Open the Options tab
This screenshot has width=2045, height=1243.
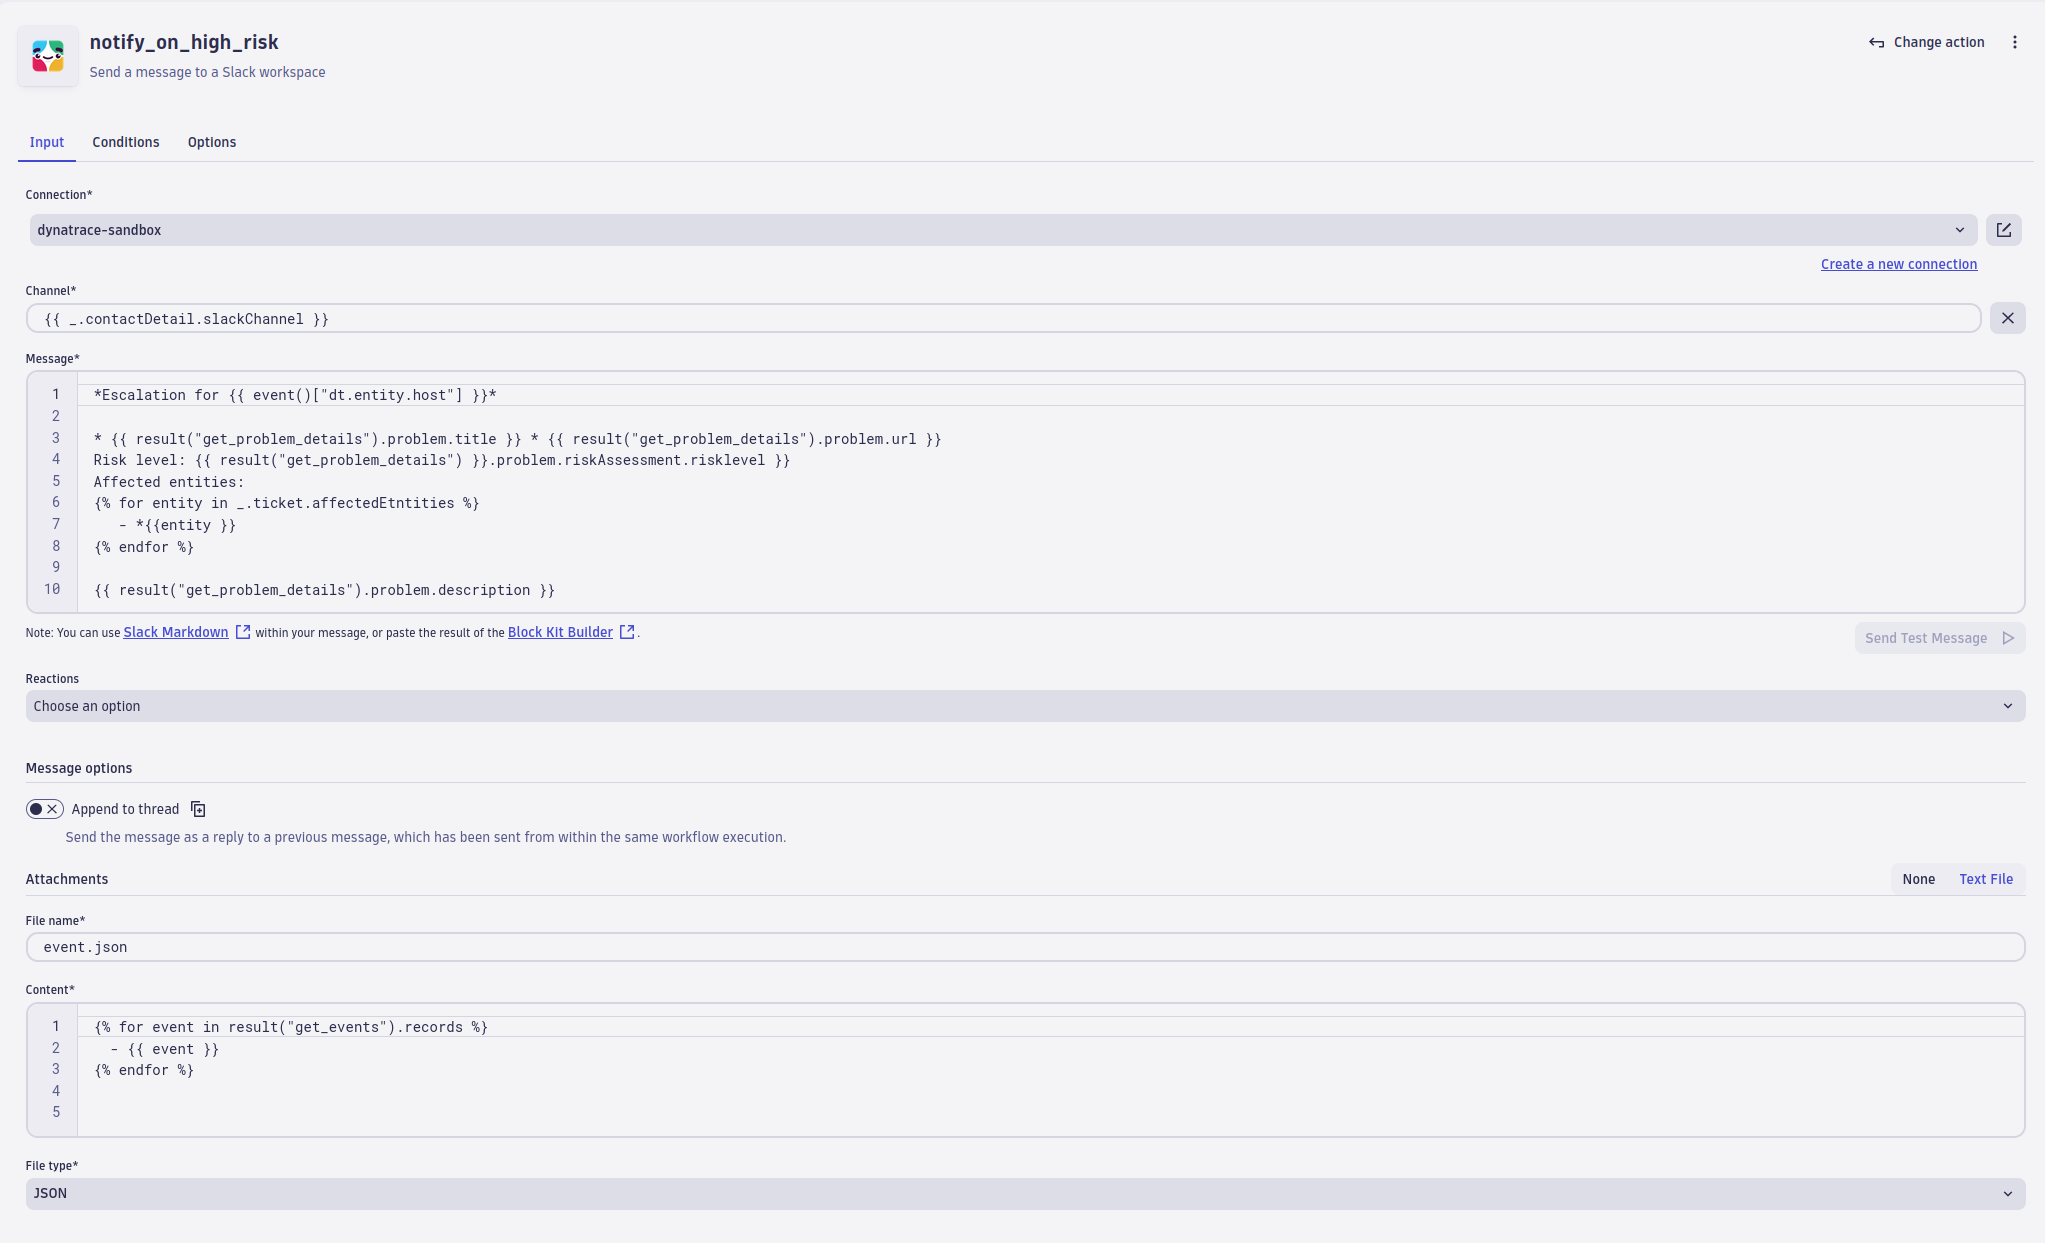212,142
